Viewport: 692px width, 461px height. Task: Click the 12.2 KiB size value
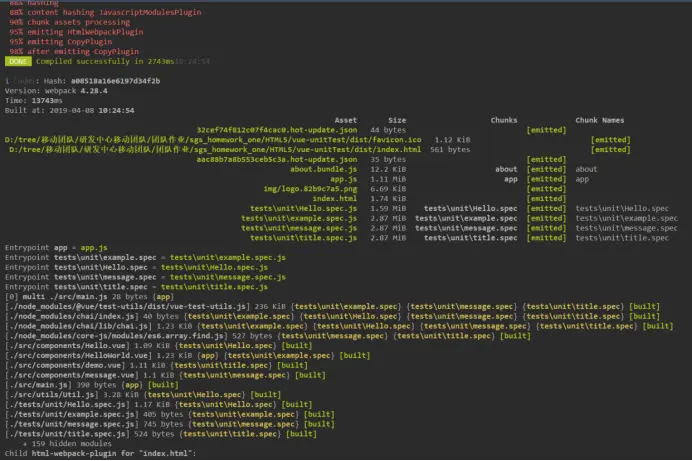click(388, 169)
